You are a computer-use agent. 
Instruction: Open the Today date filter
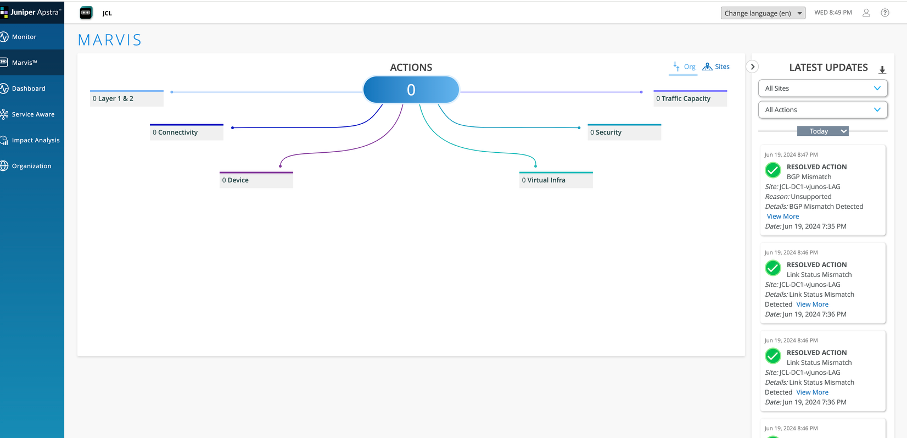click(x=822, y=131)
